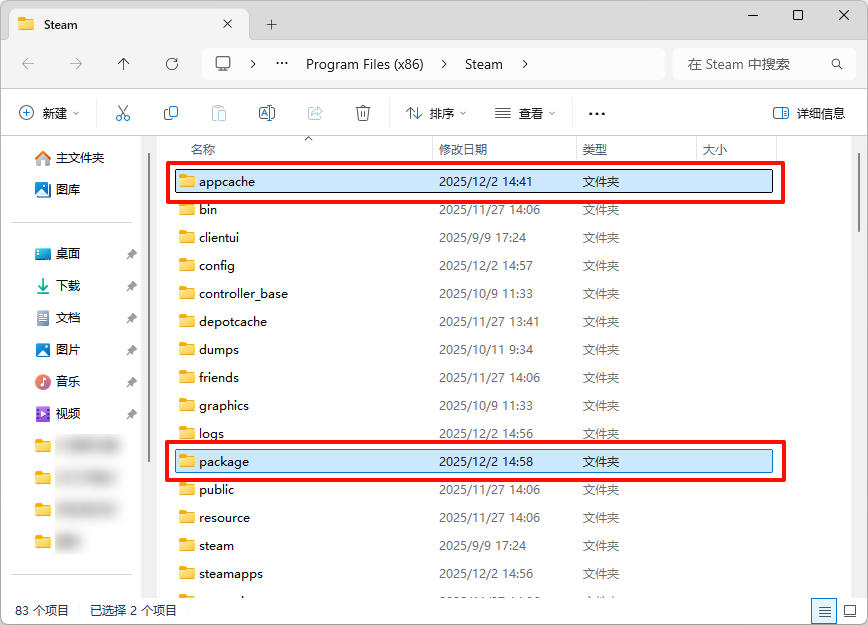Open 音乐 in sidebar

(x=58, y=381)
